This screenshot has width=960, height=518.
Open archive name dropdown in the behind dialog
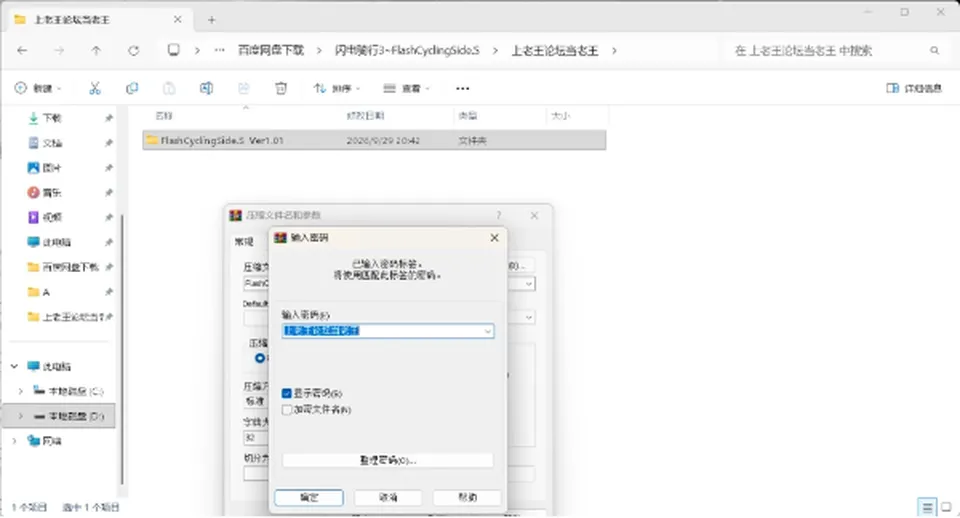[x=528, y=284]
